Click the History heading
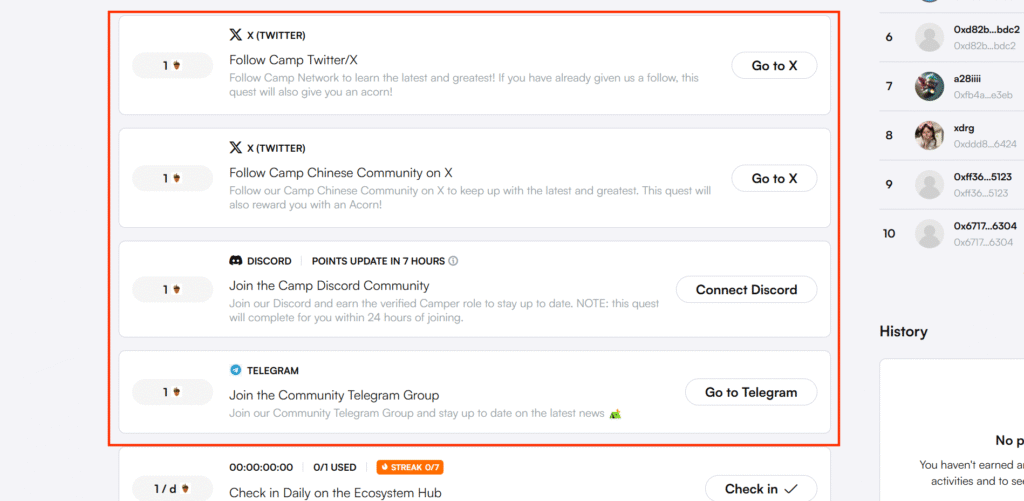 903,331
